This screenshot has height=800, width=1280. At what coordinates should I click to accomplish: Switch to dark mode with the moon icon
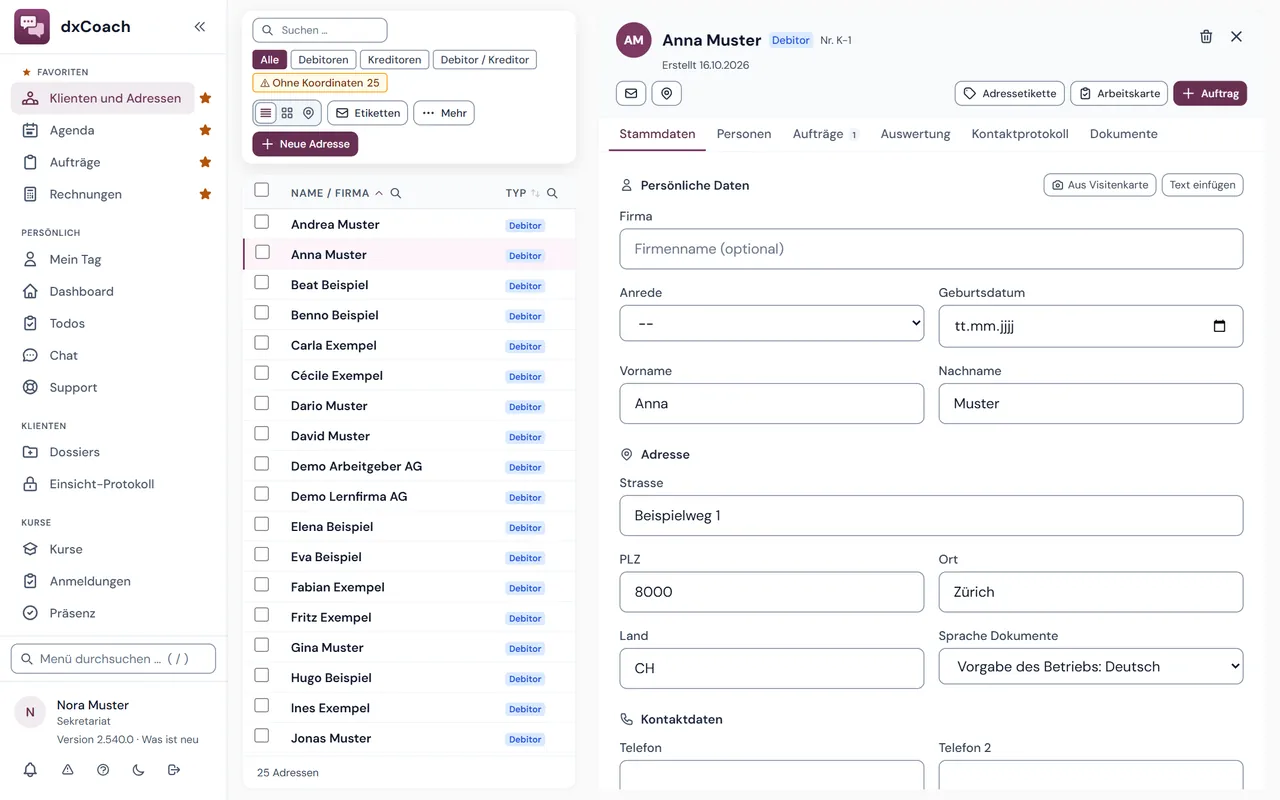tap(138, 770)
